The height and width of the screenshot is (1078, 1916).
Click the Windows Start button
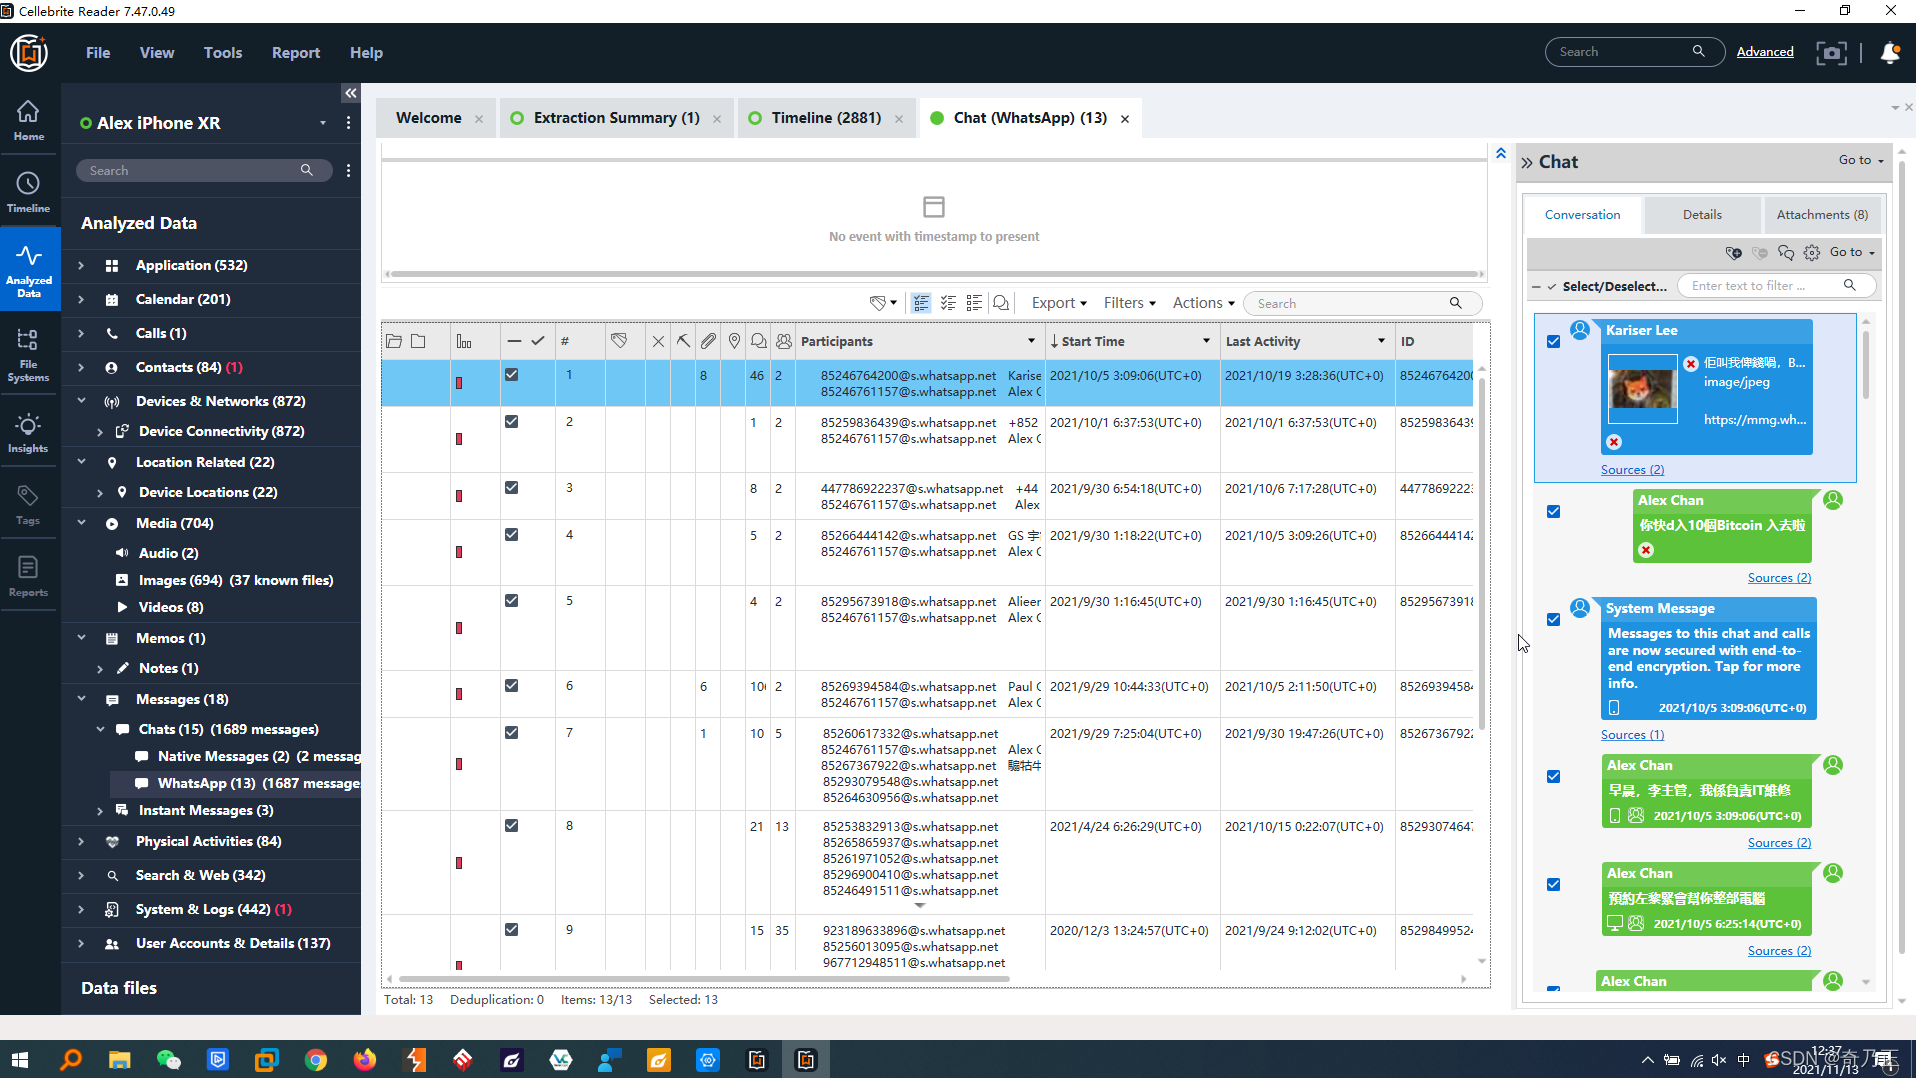20,1059
